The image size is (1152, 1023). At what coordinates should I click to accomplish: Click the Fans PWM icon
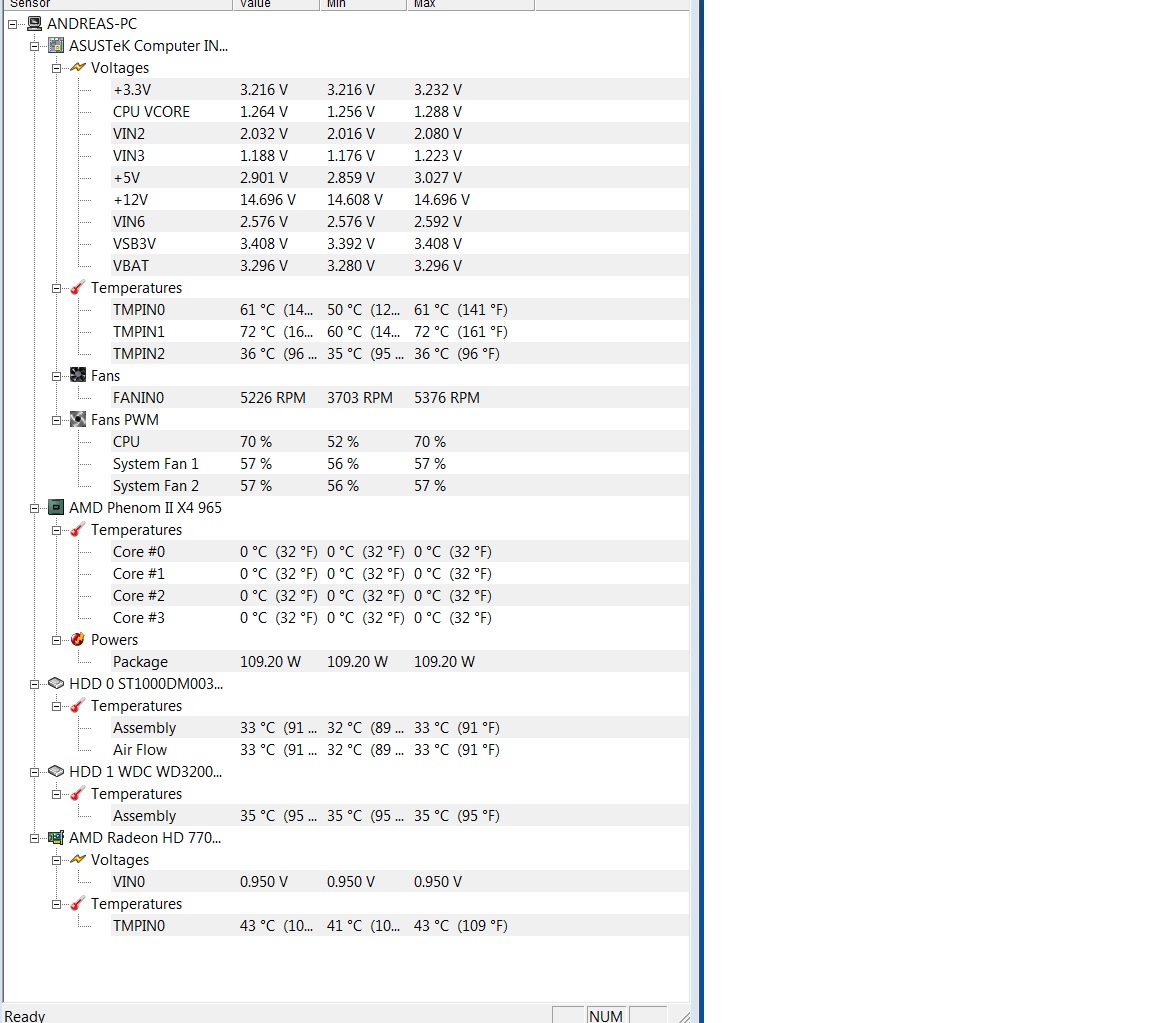[78, 420]
